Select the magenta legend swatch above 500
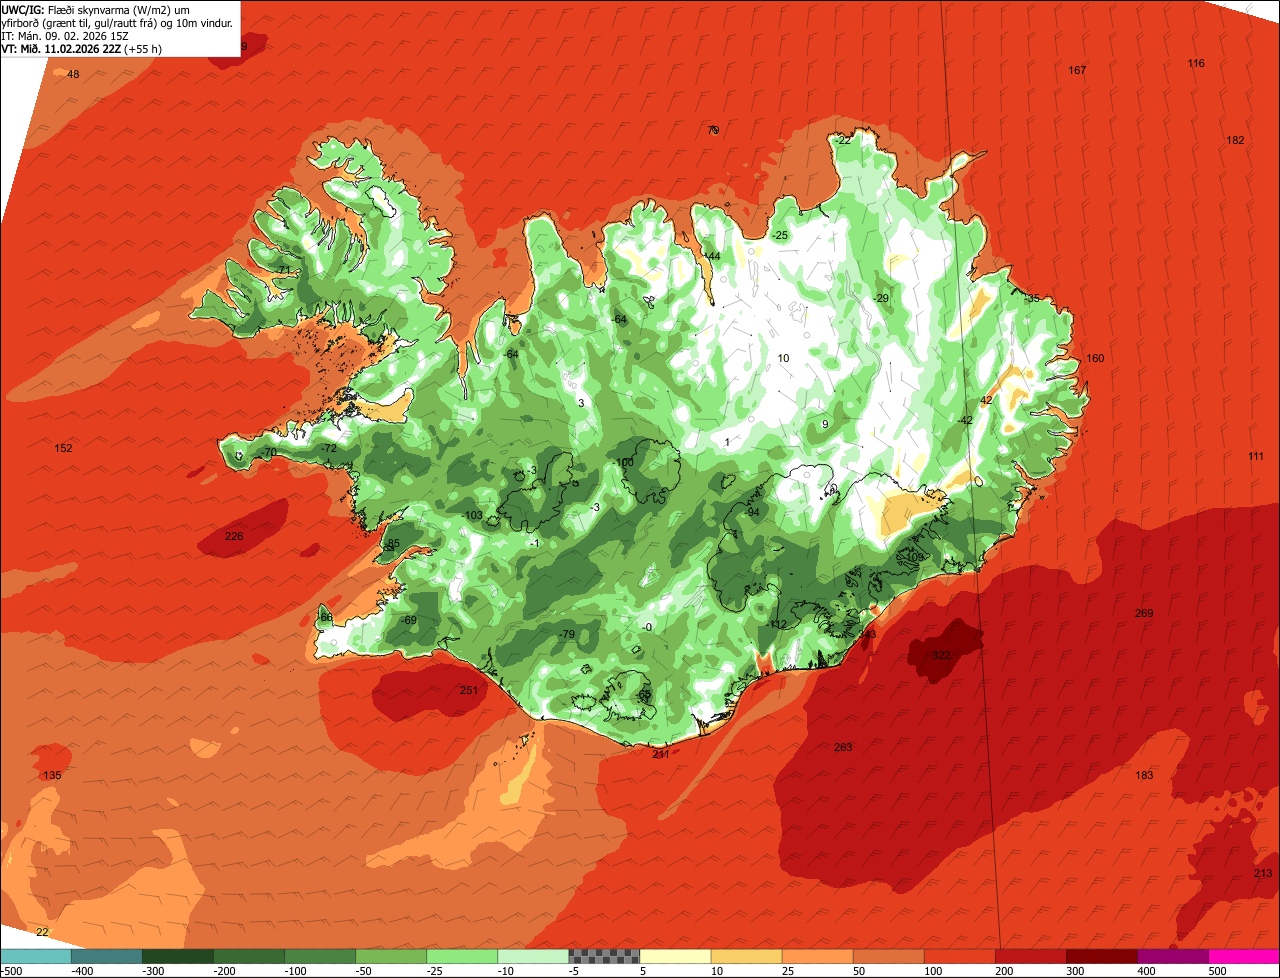The width and height of the screenshot is (1280, 978). click(1244, 956)
